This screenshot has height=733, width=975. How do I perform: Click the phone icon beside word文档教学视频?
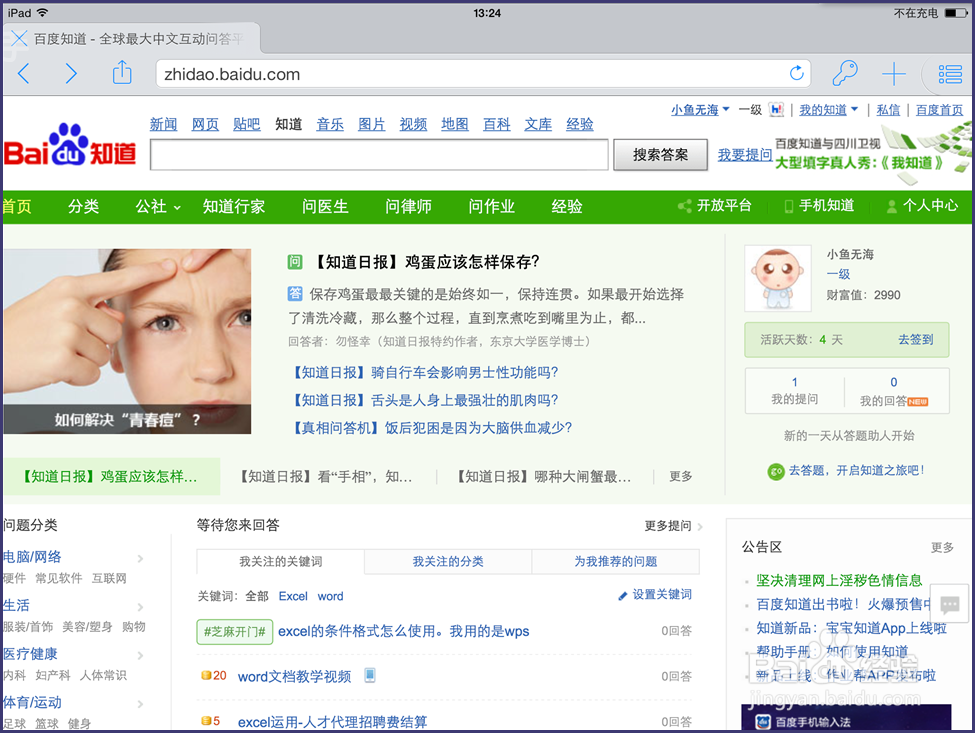click(x=369, y=675)
